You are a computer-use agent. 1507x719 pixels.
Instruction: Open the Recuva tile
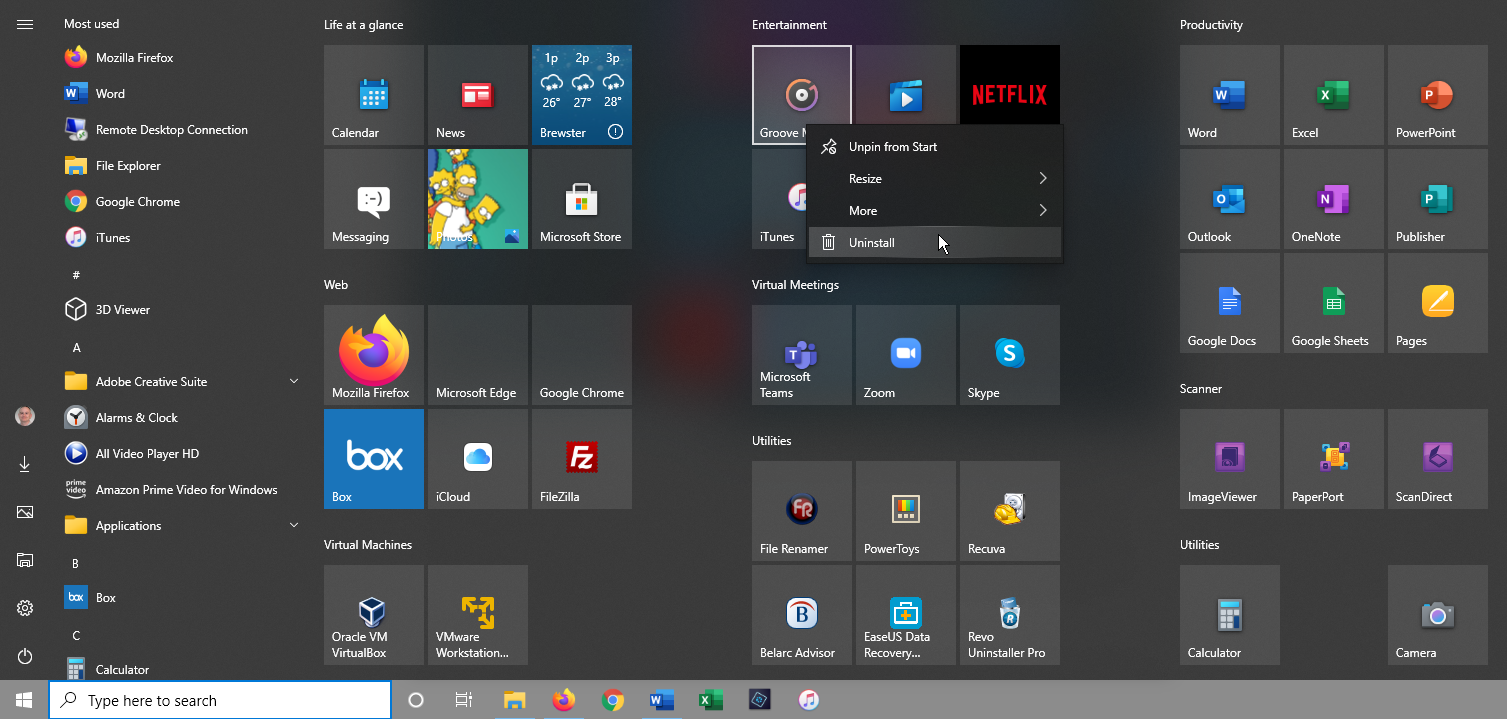coord(1010,511)
